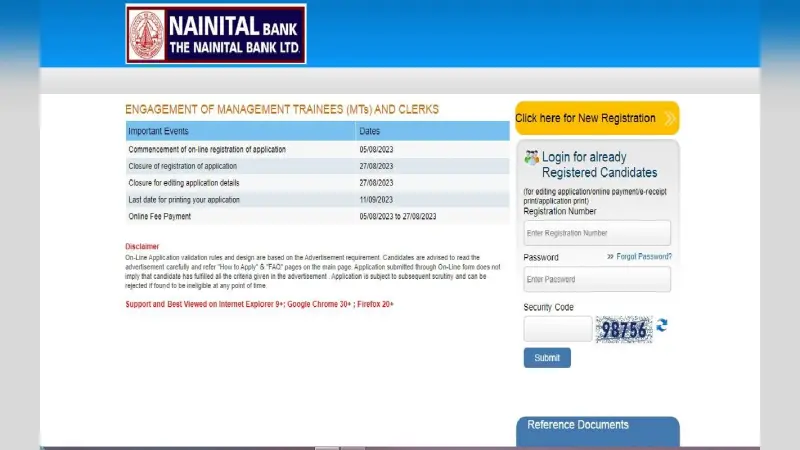Screen dimensions: 800x450
Task: Click the 'Engagement of Management Trainees' heading
Action: coord(282,110)
